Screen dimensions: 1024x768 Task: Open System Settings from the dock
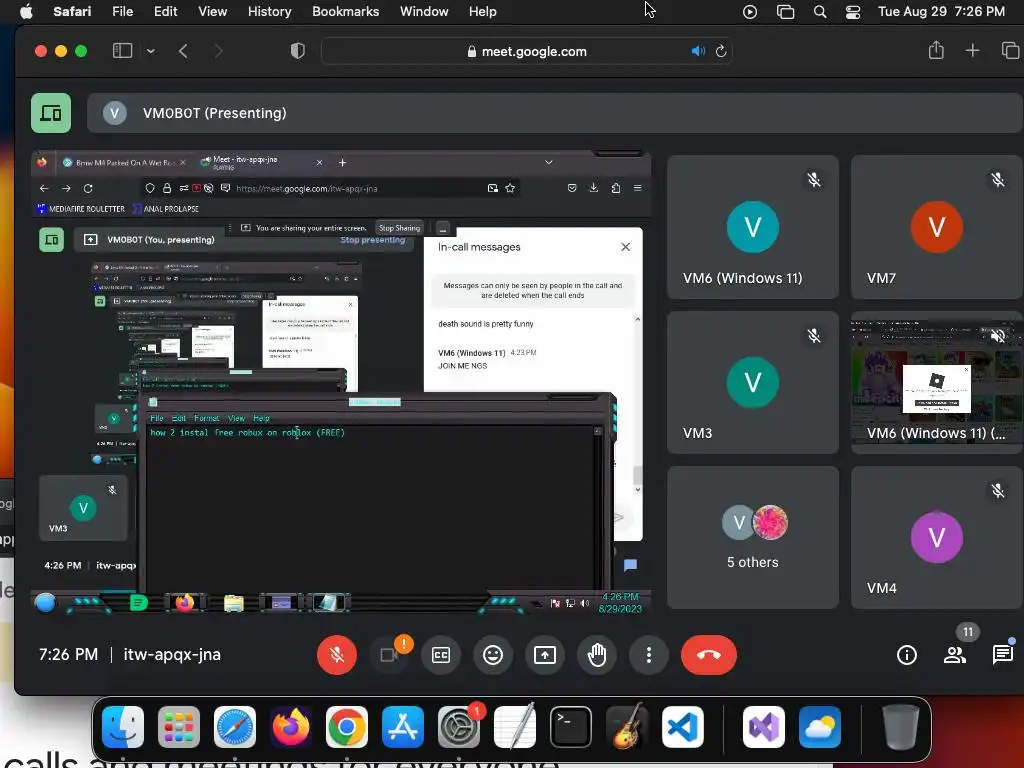tap(458, 727)
